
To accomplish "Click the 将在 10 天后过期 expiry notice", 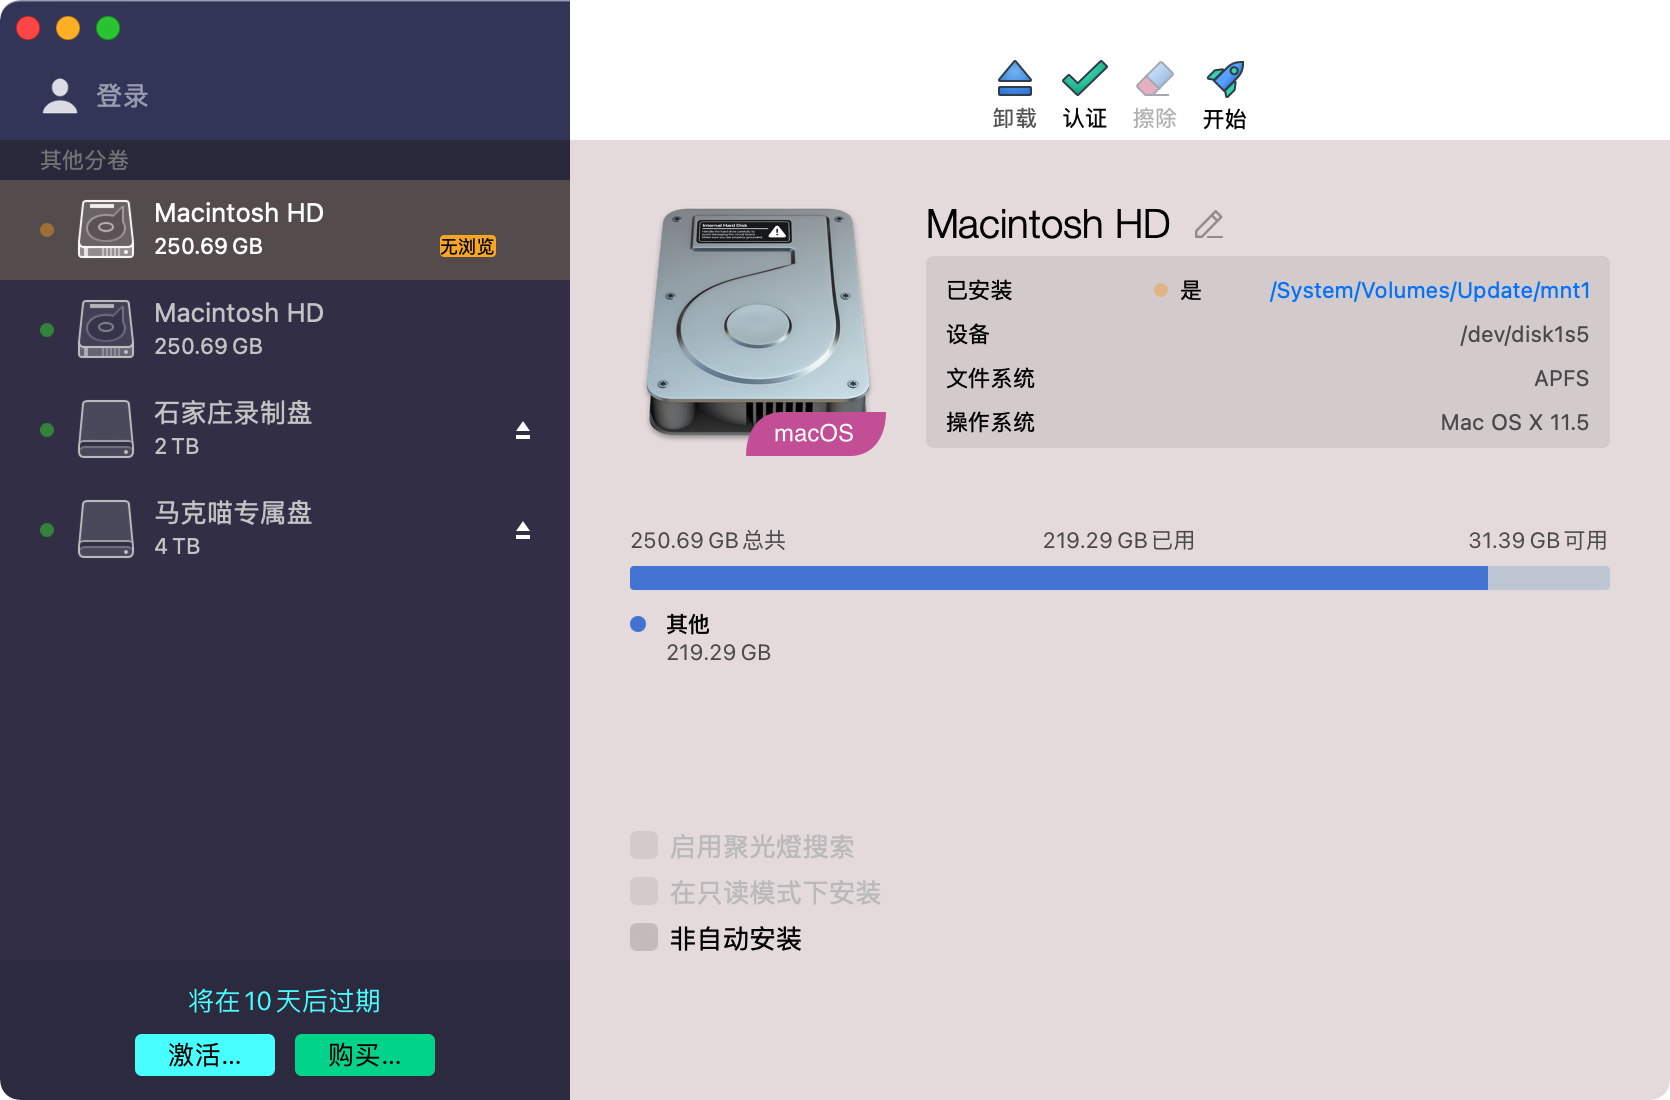I will coord(285,1001).
